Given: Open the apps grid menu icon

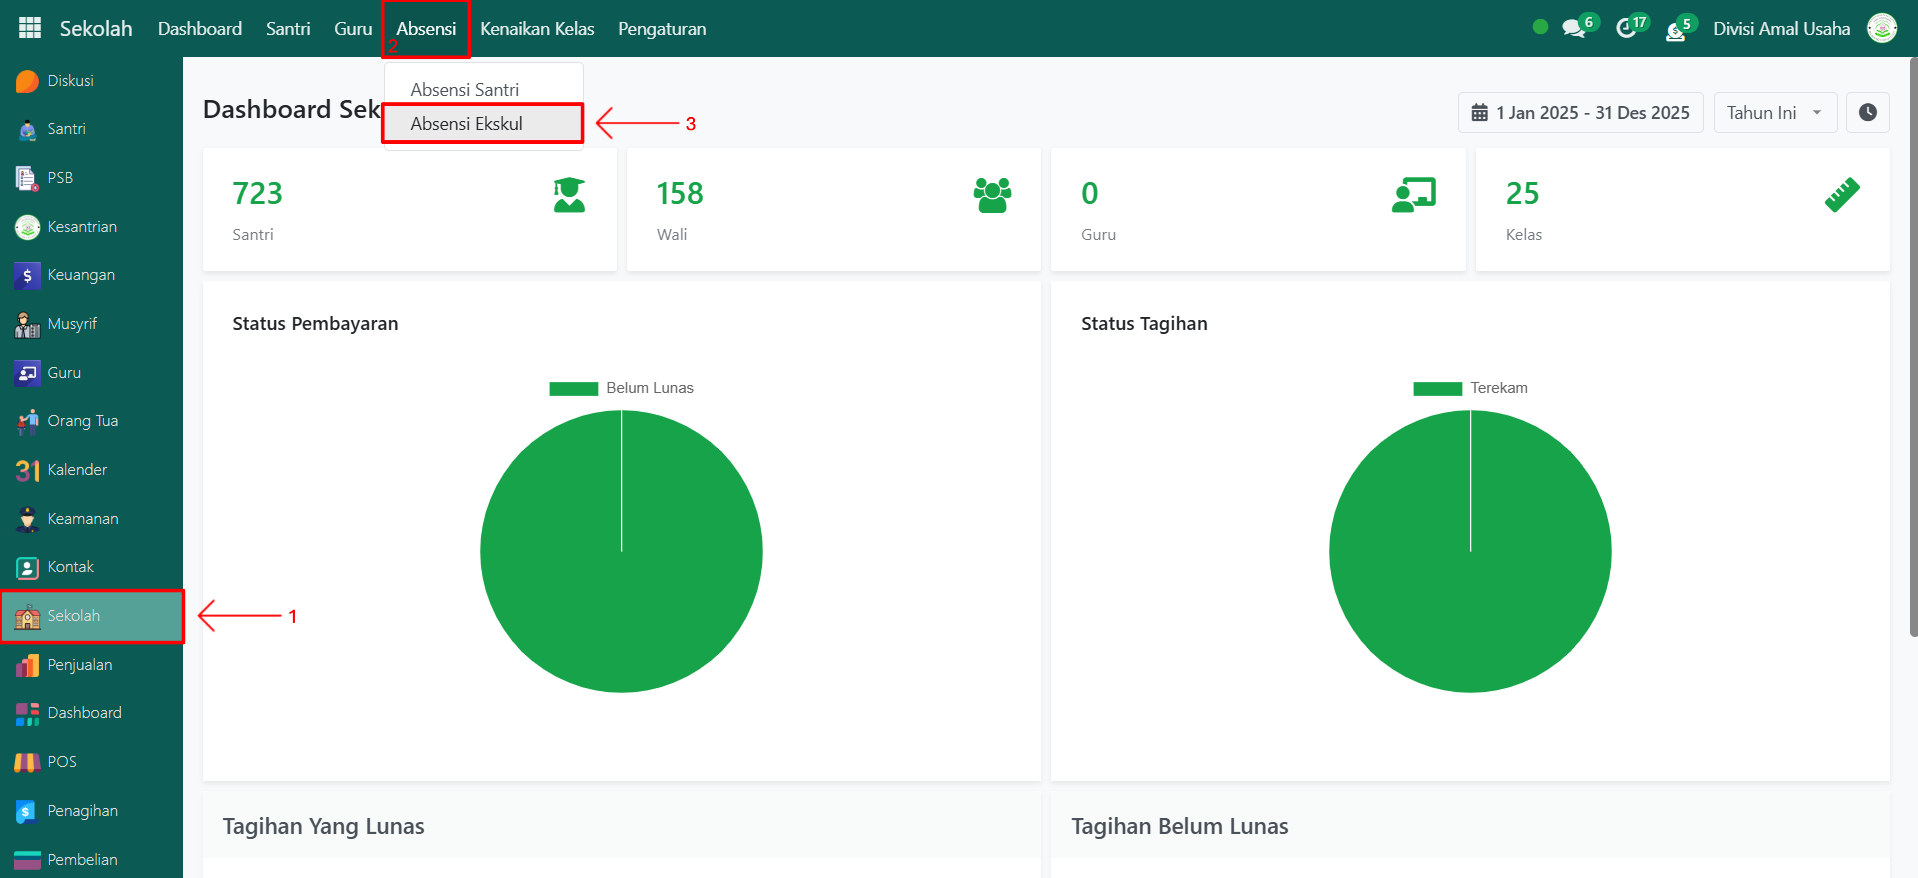Looking at the screenshot, I should pyautogui.click(x=30, y=28).
